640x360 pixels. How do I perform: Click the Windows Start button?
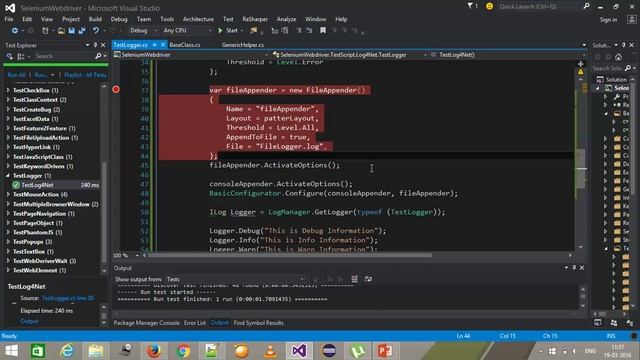pyautogui.click(x=11, y=351)
